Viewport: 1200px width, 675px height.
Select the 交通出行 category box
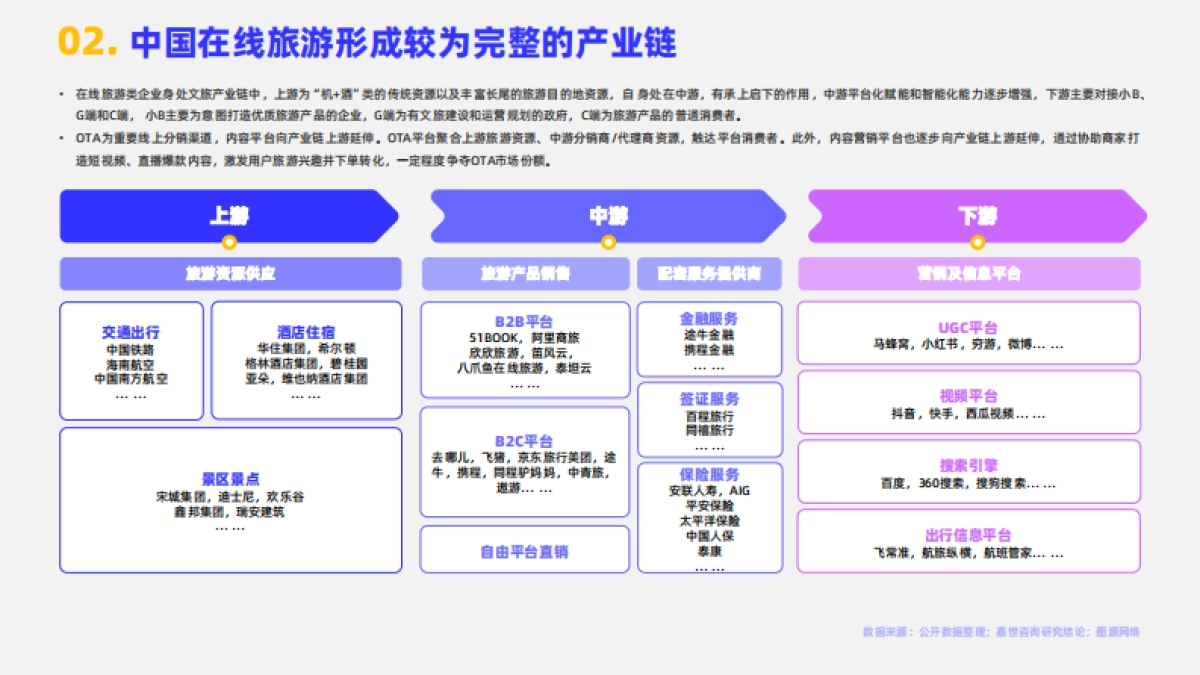tap(130, 360)
